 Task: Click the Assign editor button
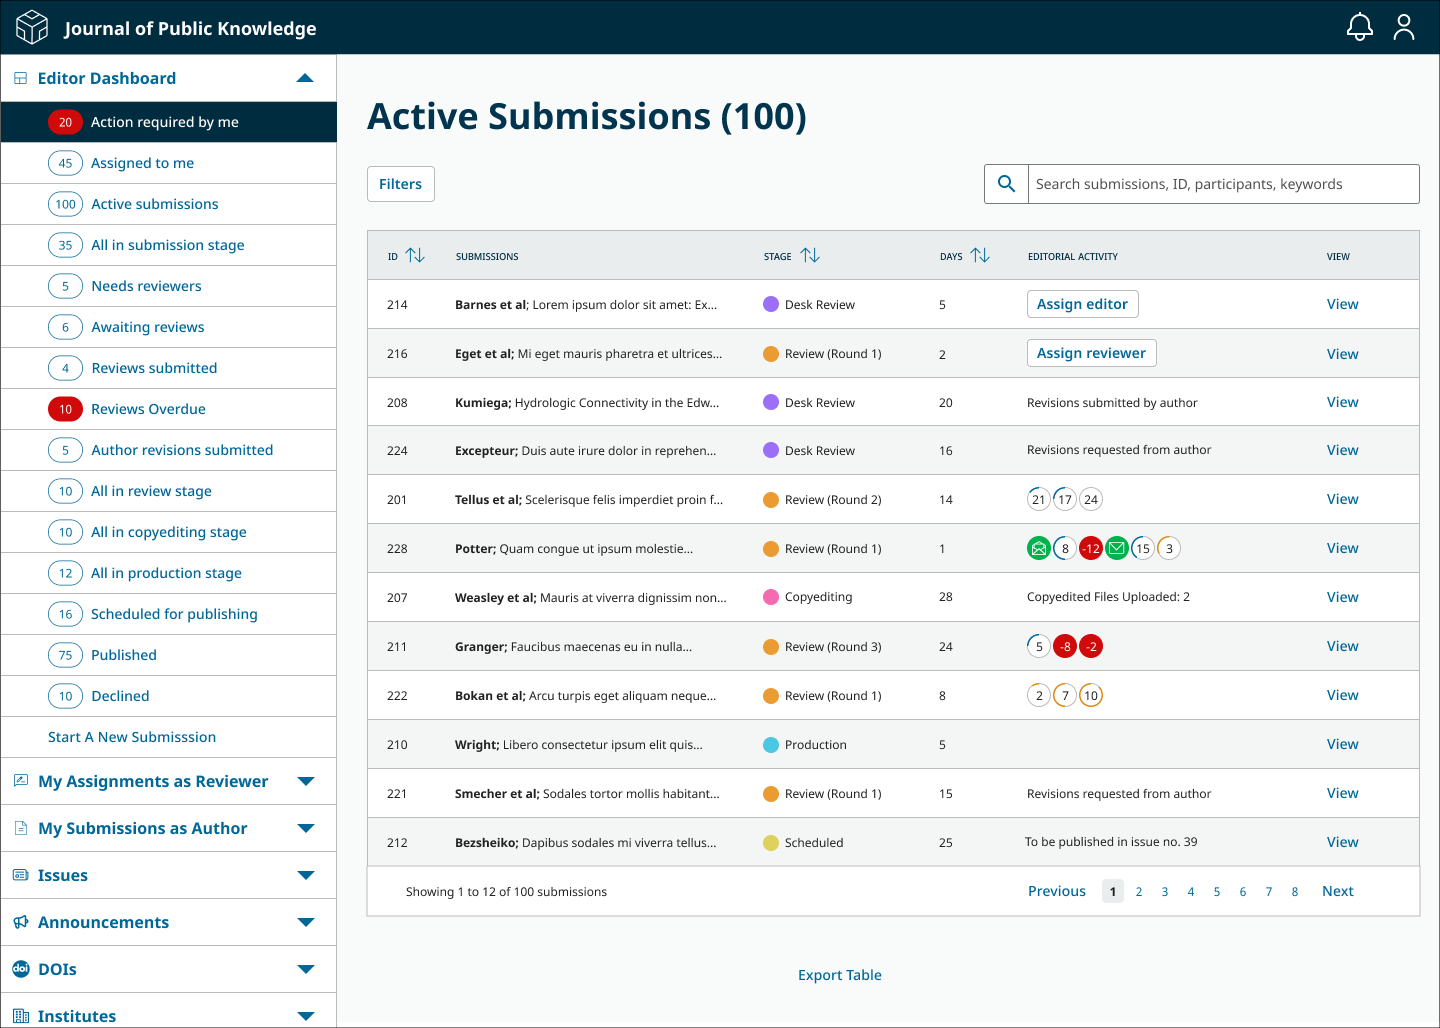click(1082, 304)
